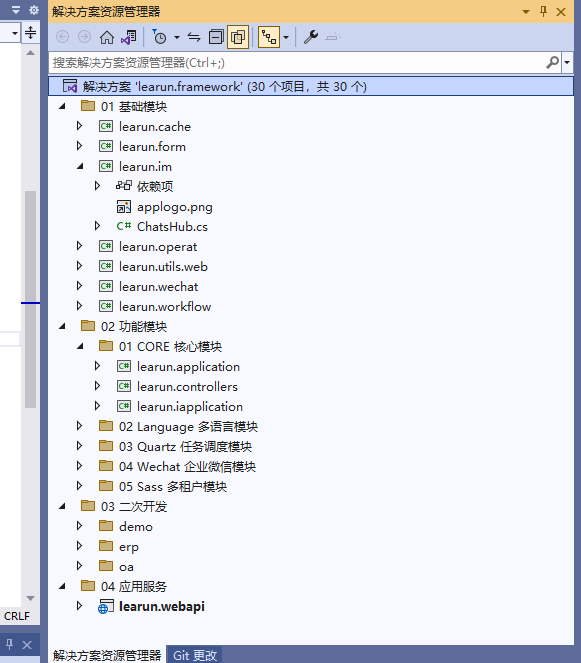Close the Solution Explorer panel
Viewport: 581px width, 663px height.
561,12
